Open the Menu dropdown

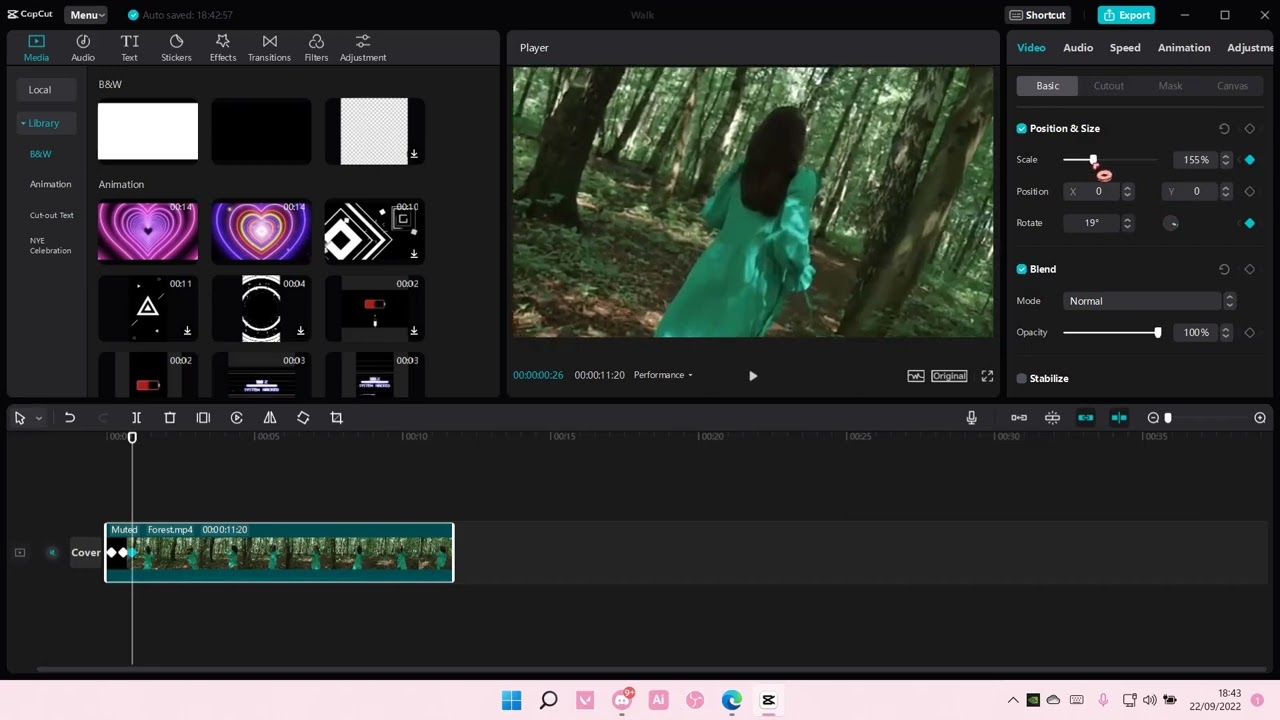pyautogui.click(x=85, y=15)
